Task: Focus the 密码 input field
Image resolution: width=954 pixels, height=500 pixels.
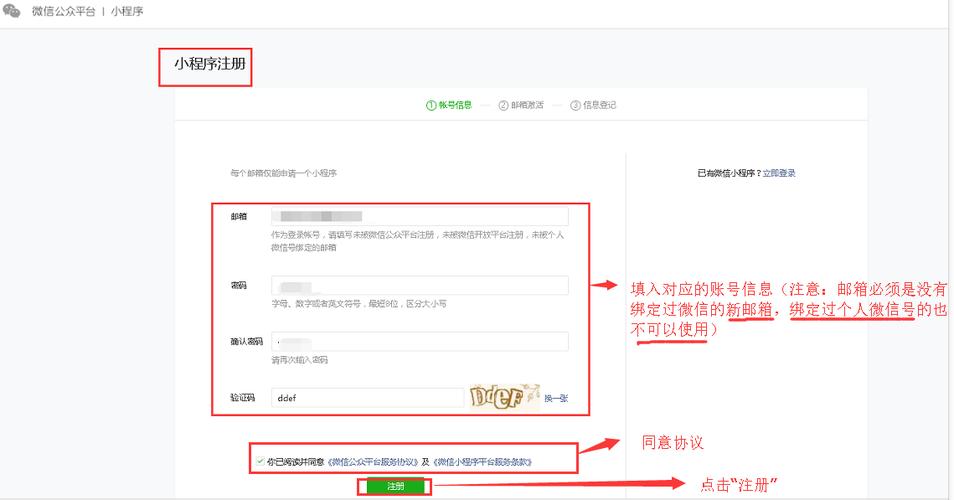Action: (420, 285)
